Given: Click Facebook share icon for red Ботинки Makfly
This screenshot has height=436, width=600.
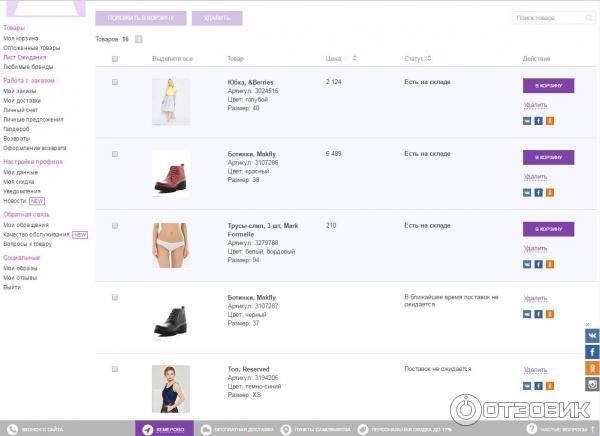Looking at the screenshot, I should click(539, 192).
